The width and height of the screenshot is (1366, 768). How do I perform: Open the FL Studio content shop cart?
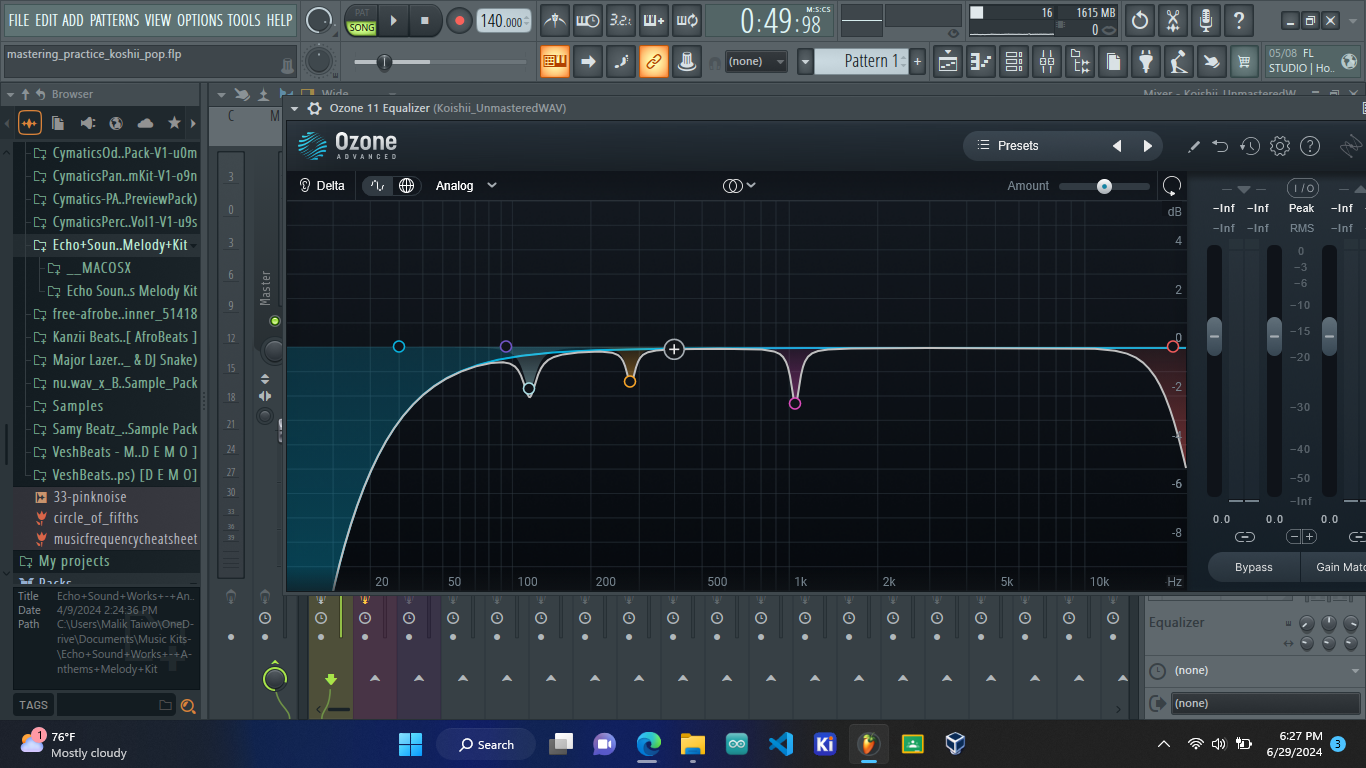tap(1244, 62)
